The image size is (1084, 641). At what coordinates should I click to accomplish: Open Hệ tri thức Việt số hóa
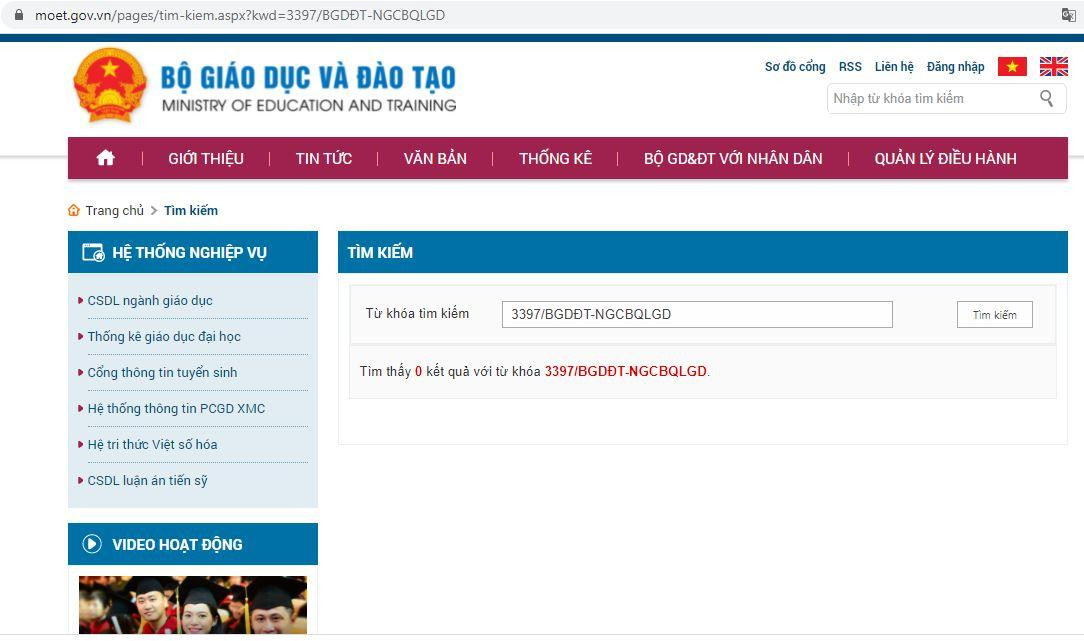coord(152,445)
